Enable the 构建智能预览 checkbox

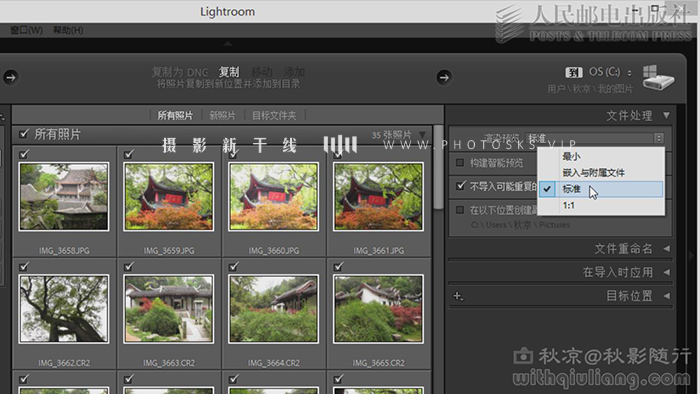coord(460,163)
